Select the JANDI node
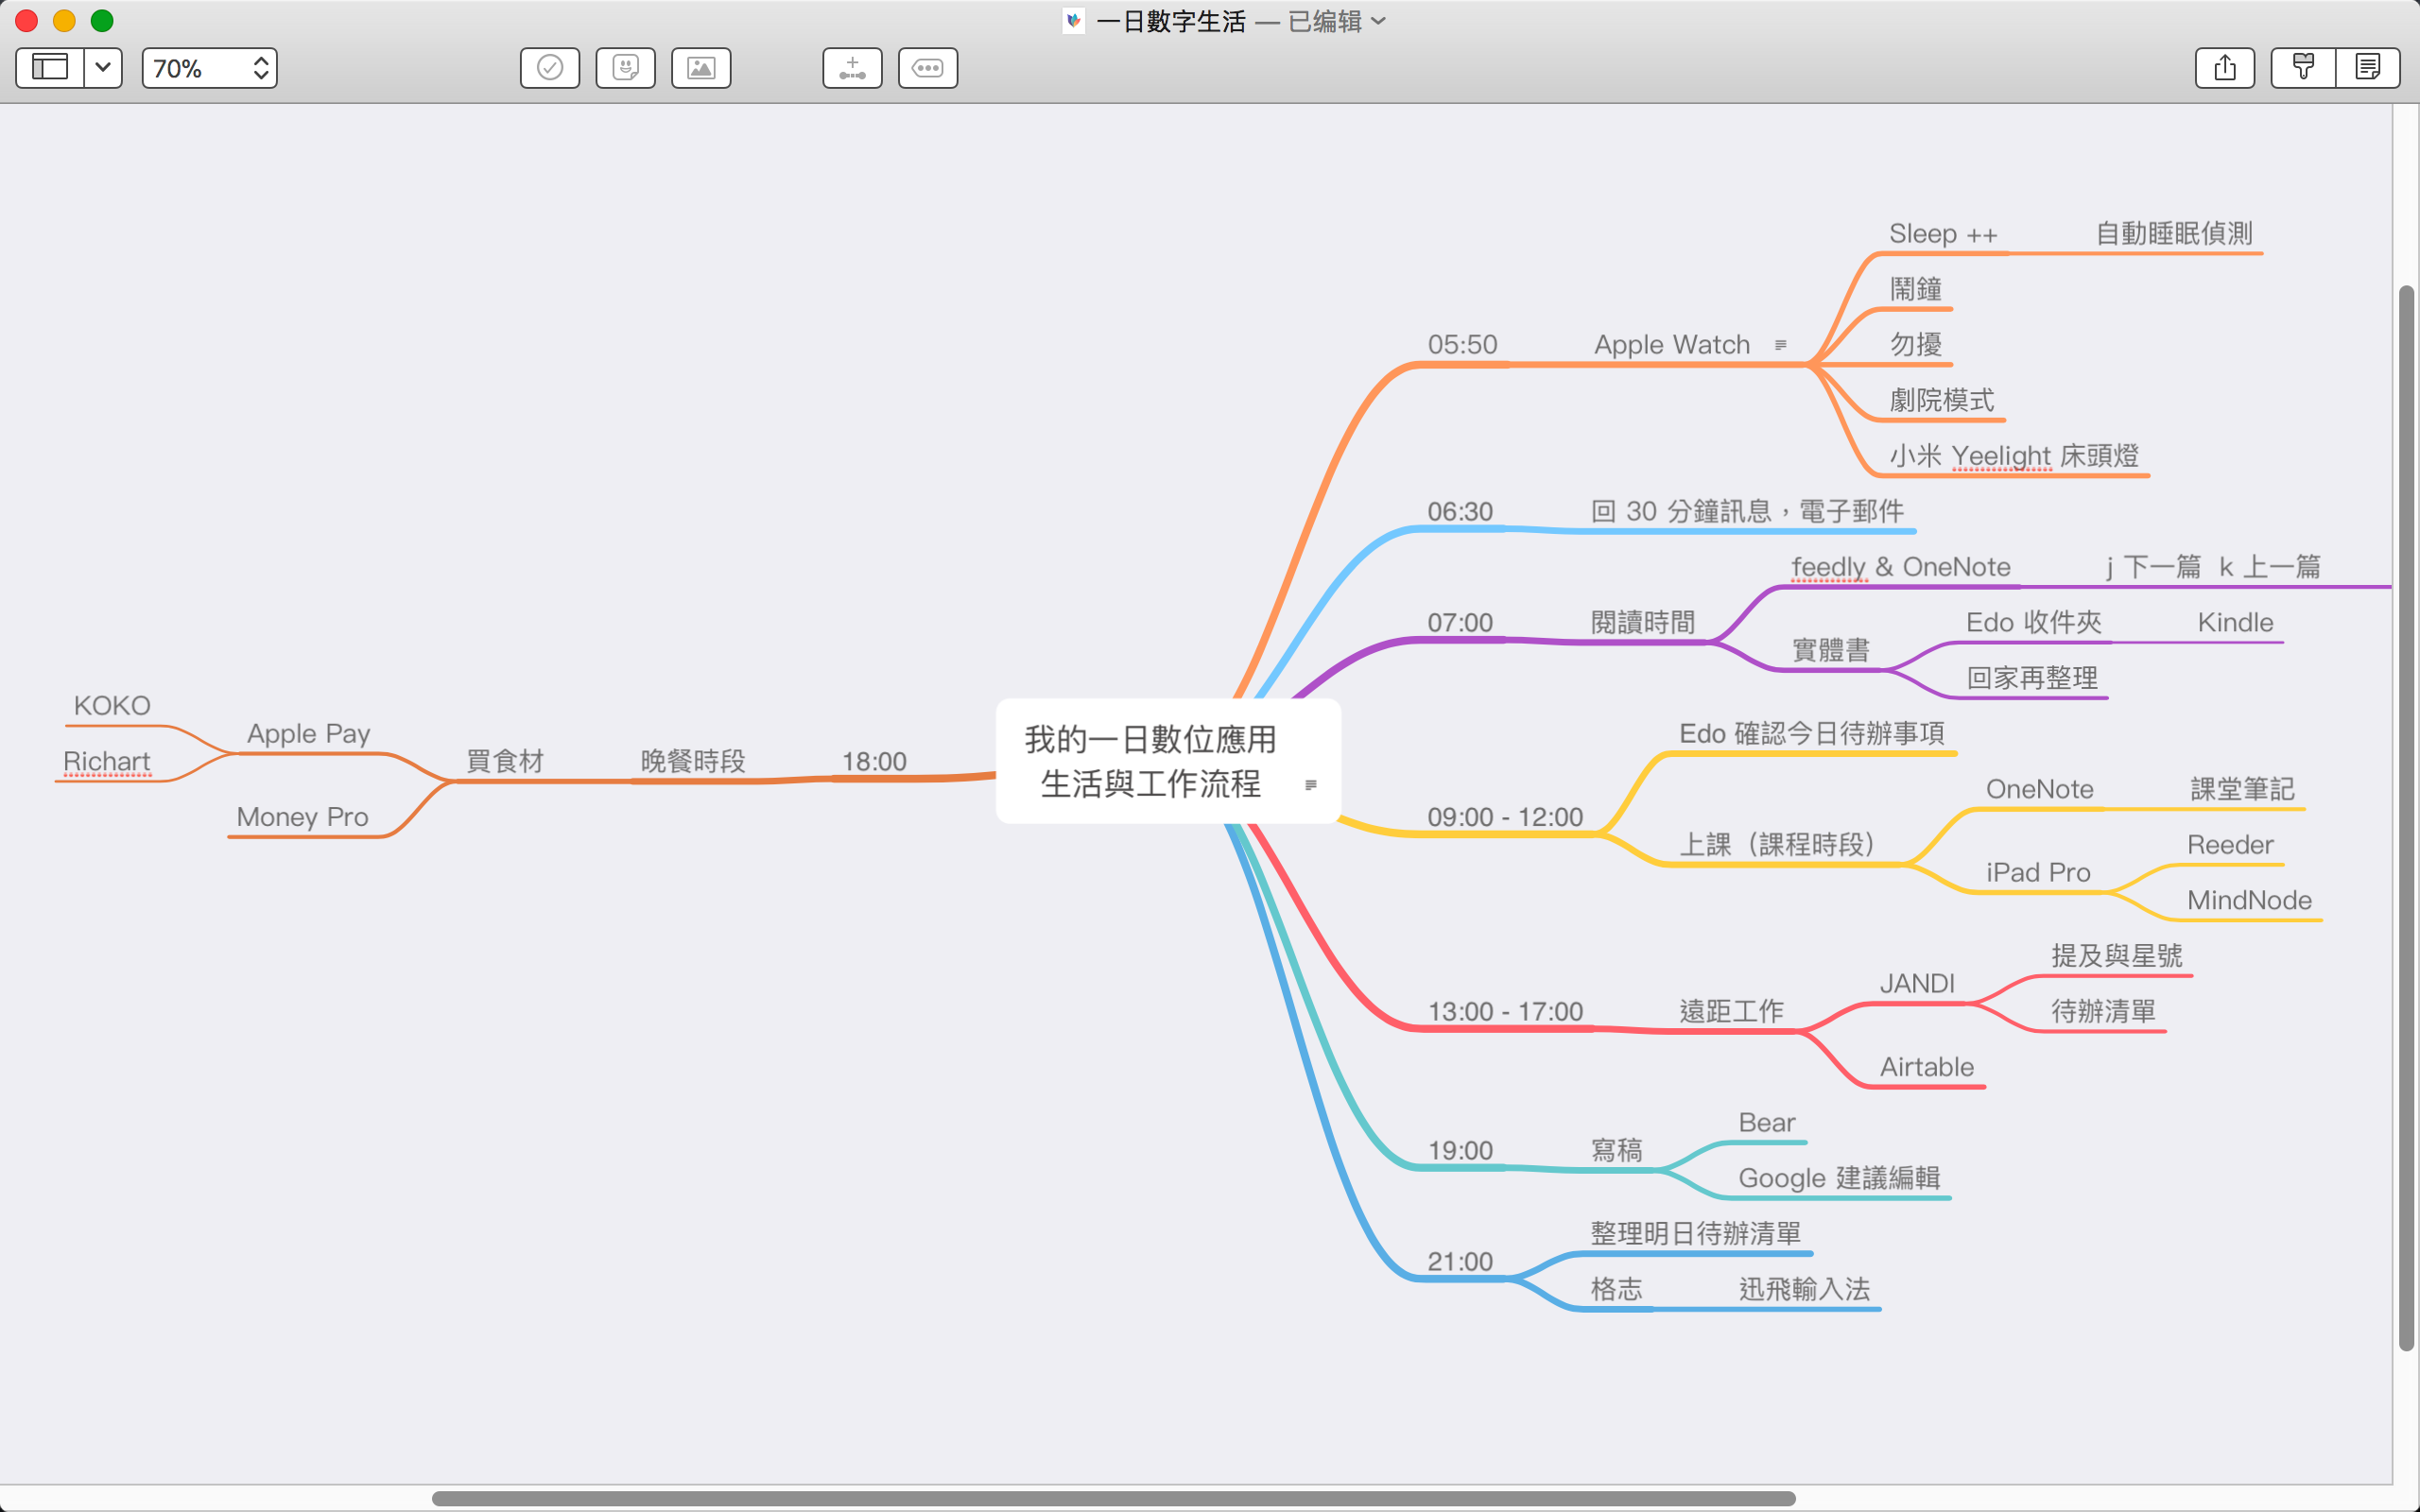The width and height of the screenshot is (2420, 1512). pyautogui.click(x=1917, y=984)
